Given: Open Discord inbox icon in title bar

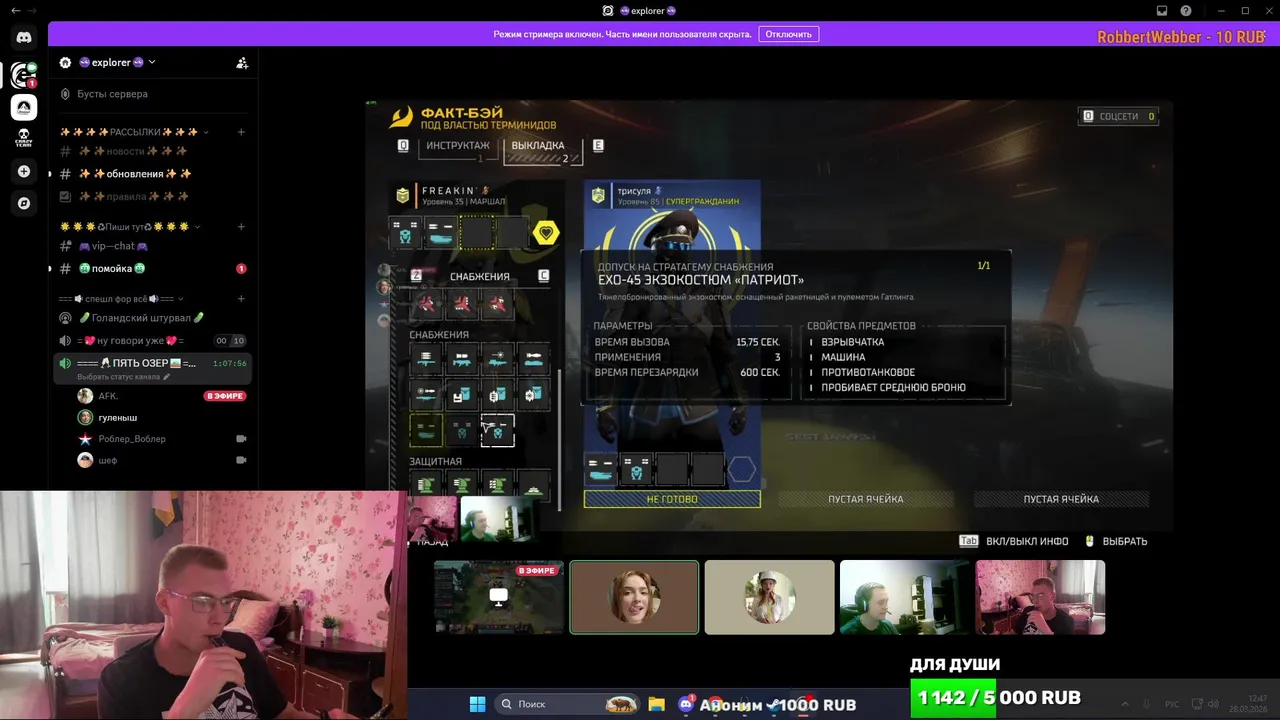Looking at the screenshot, I should click(1161, 10).
